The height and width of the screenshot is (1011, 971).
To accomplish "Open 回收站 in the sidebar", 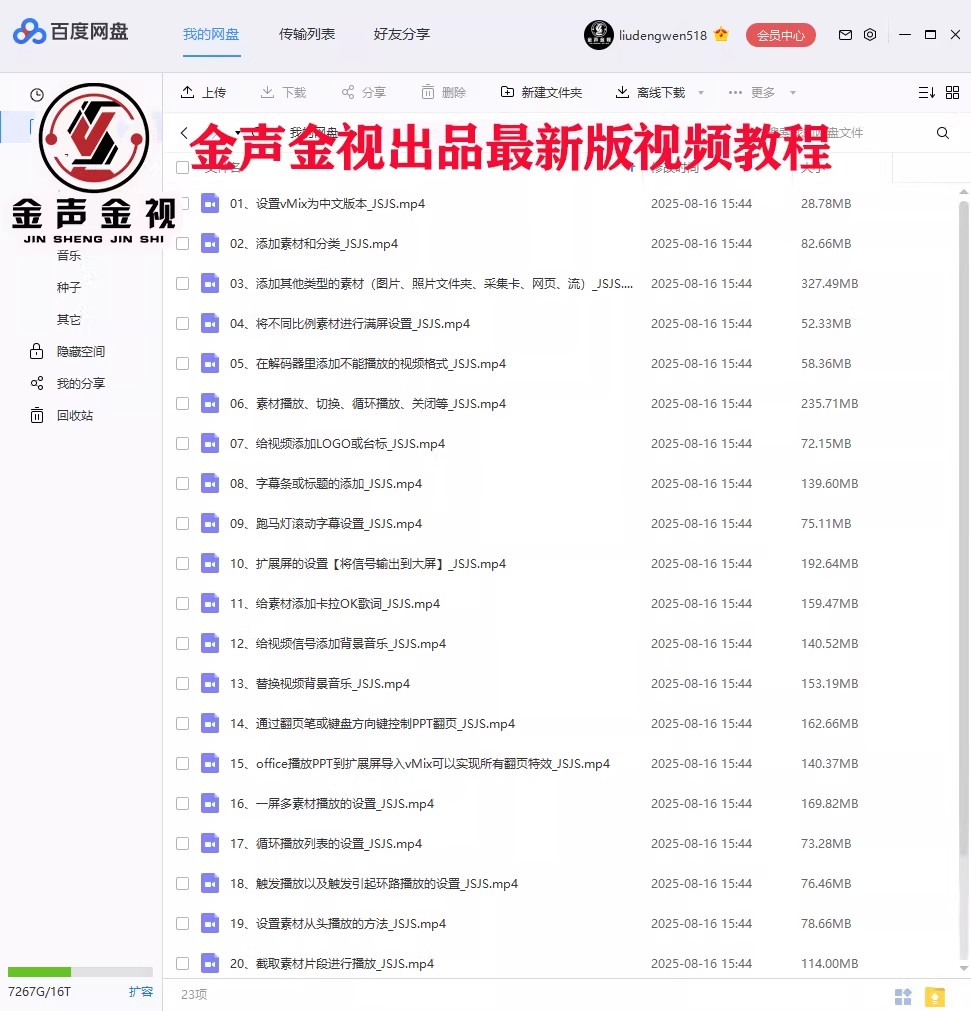I will [x=70, y=415].
